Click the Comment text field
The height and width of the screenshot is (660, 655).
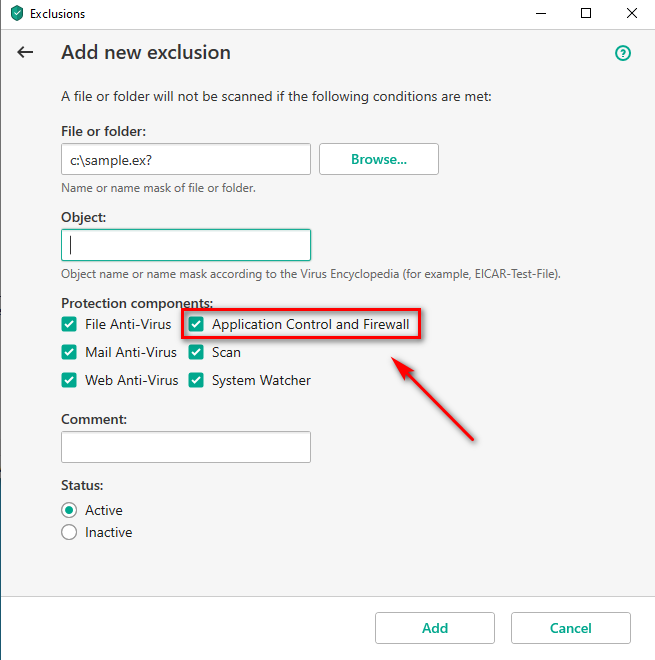tap(186, 447)
